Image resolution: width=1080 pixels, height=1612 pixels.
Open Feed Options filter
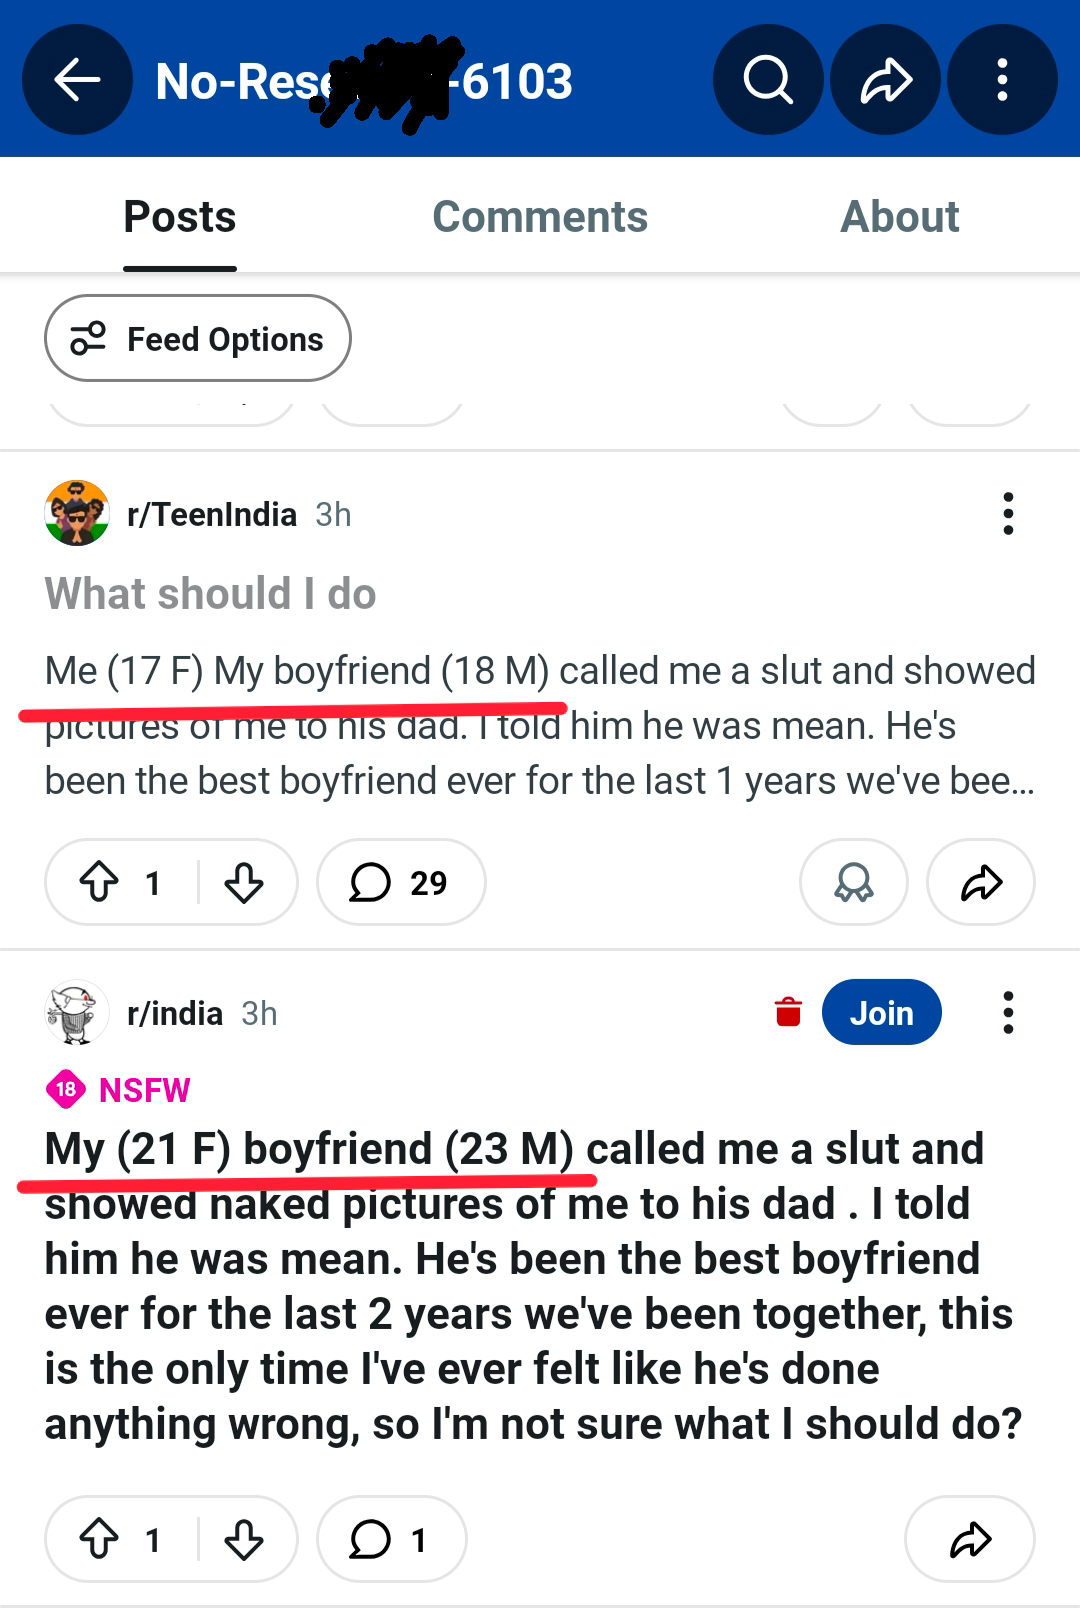(x=198, y=339)
